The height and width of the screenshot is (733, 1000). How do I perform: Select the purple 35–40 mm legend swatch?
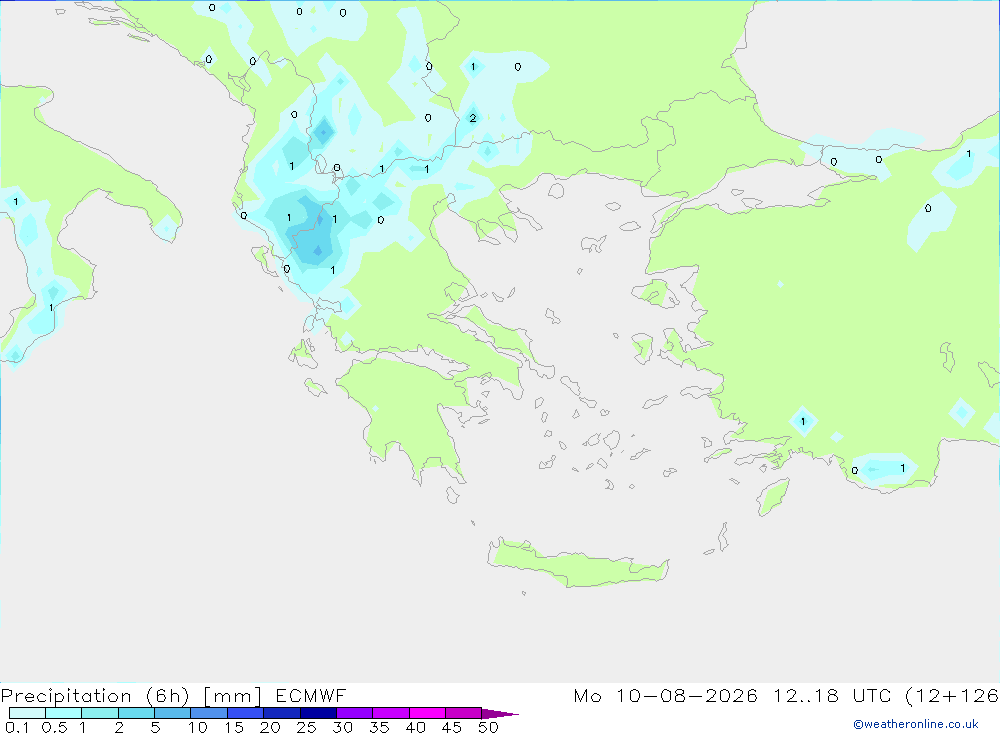tap(390, 713)
